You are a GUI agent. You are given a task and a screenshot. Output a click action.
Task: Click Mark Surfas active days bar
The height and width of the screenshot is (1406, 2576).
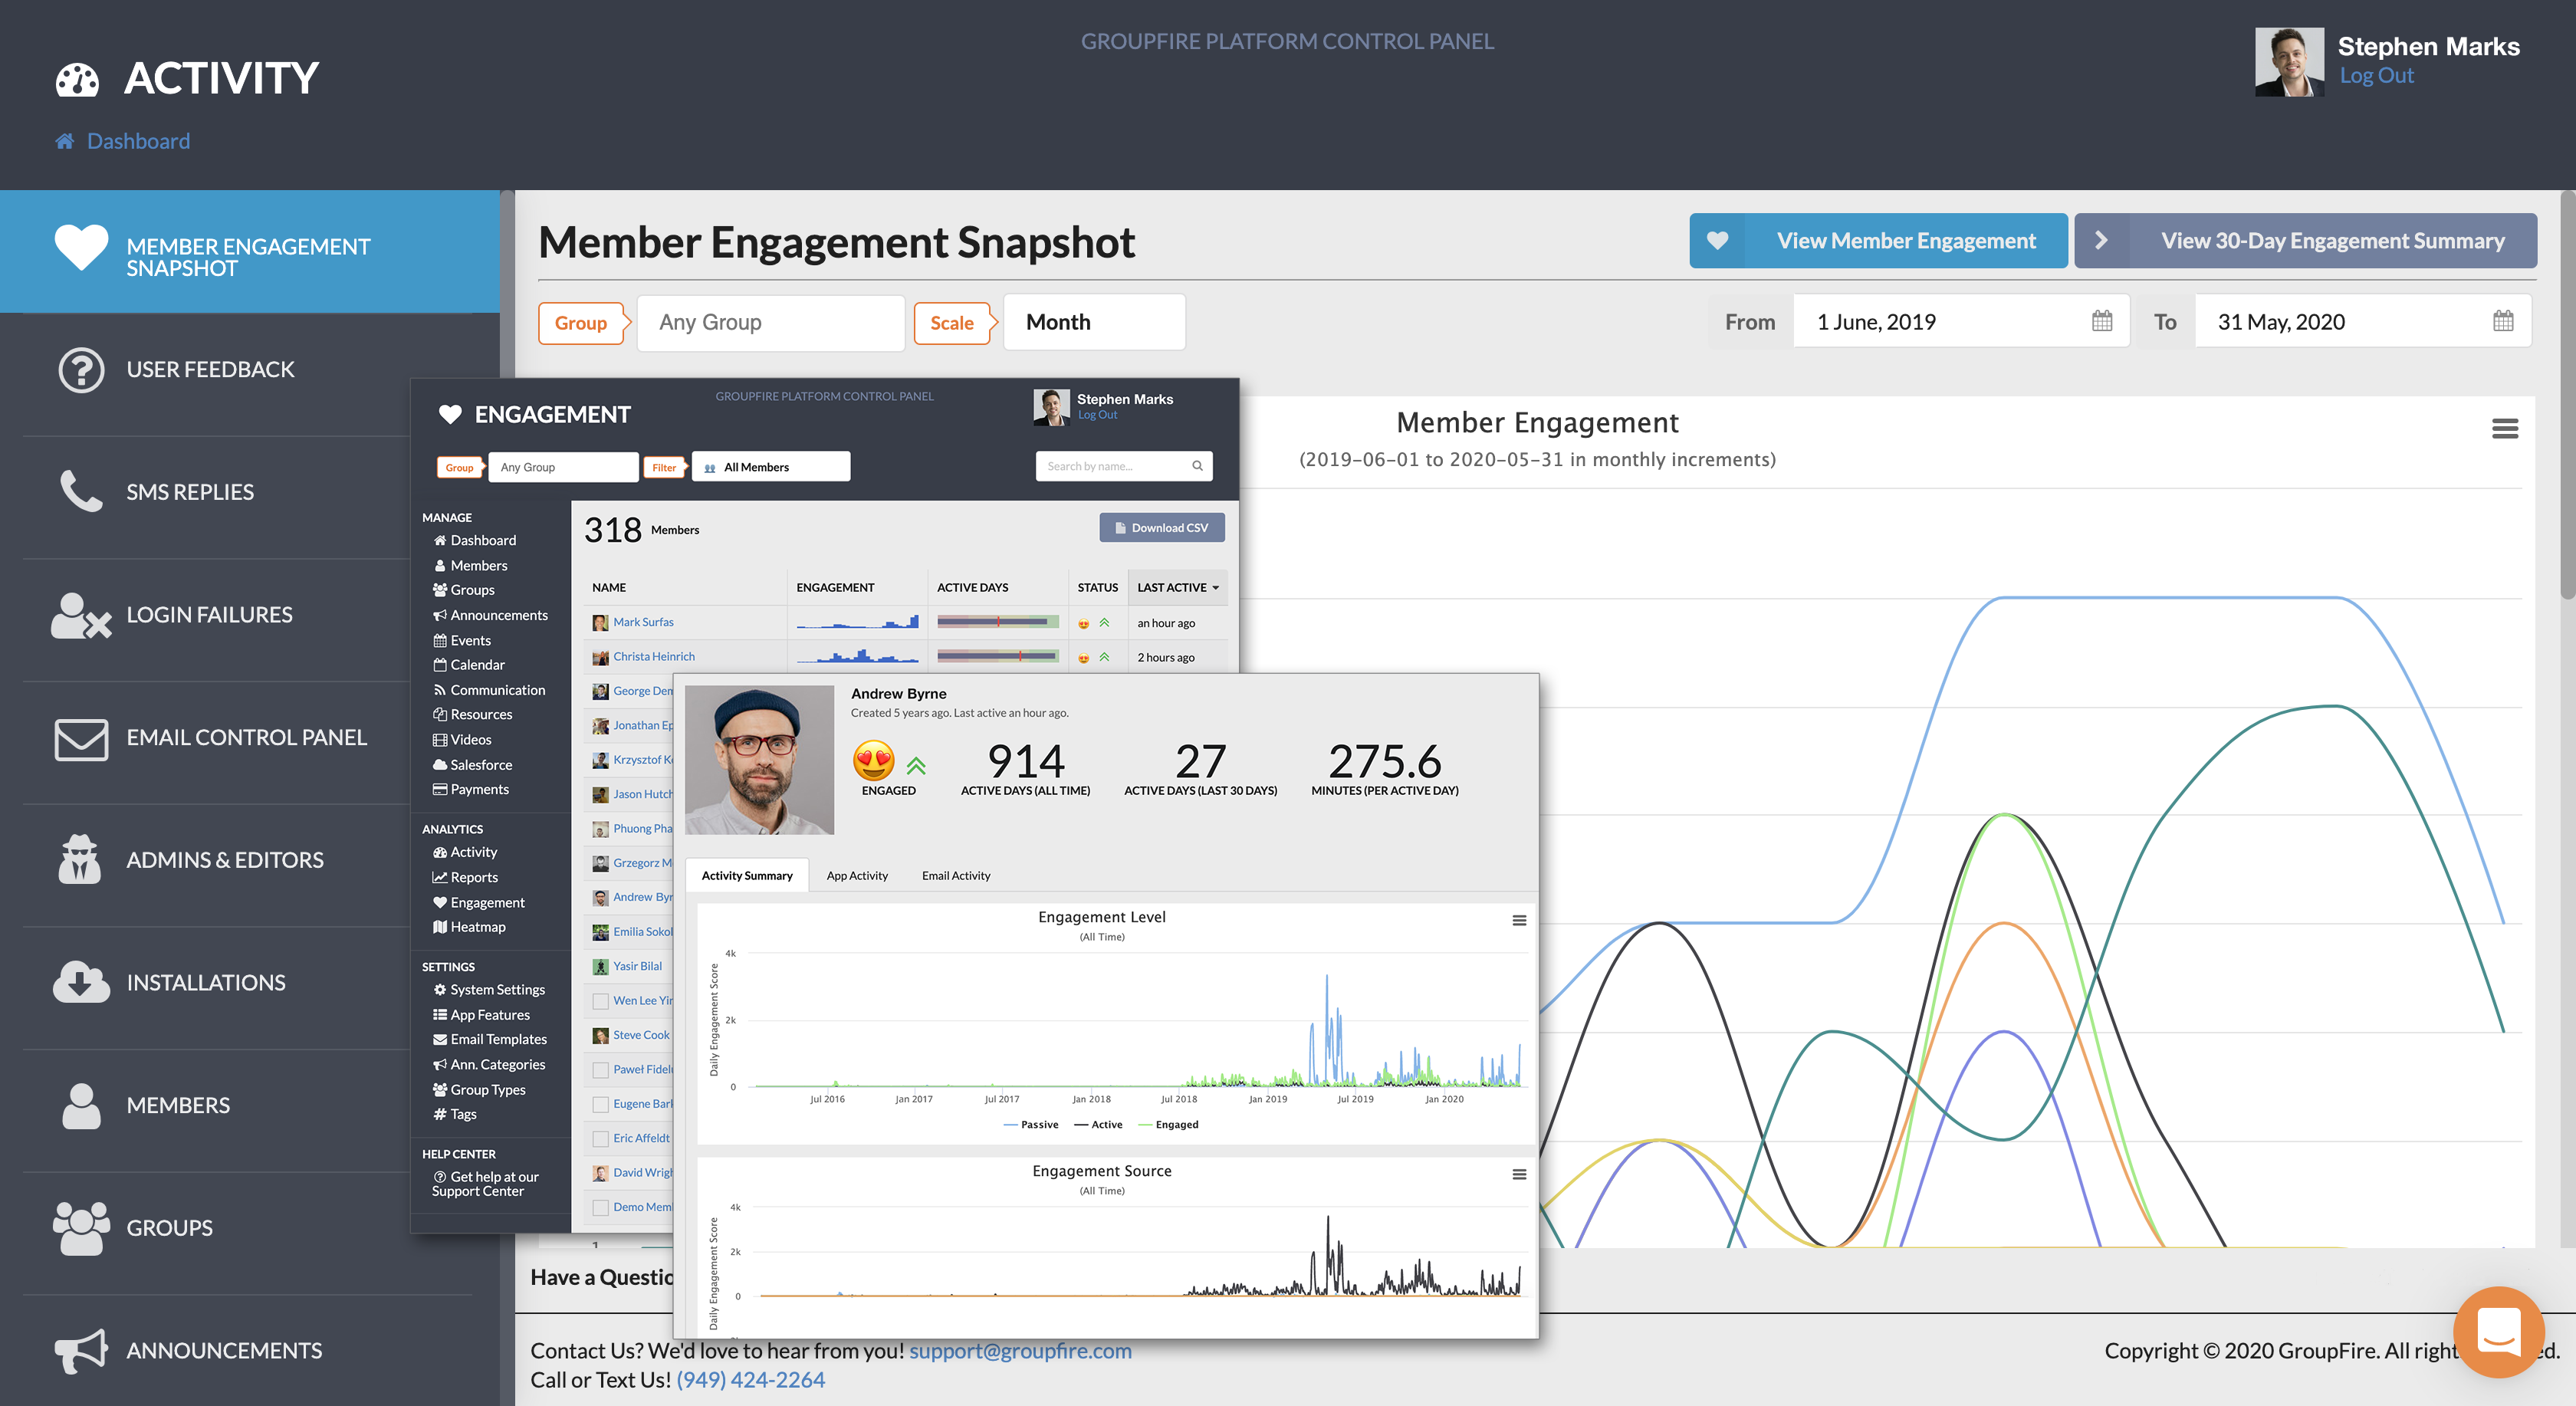997,623
